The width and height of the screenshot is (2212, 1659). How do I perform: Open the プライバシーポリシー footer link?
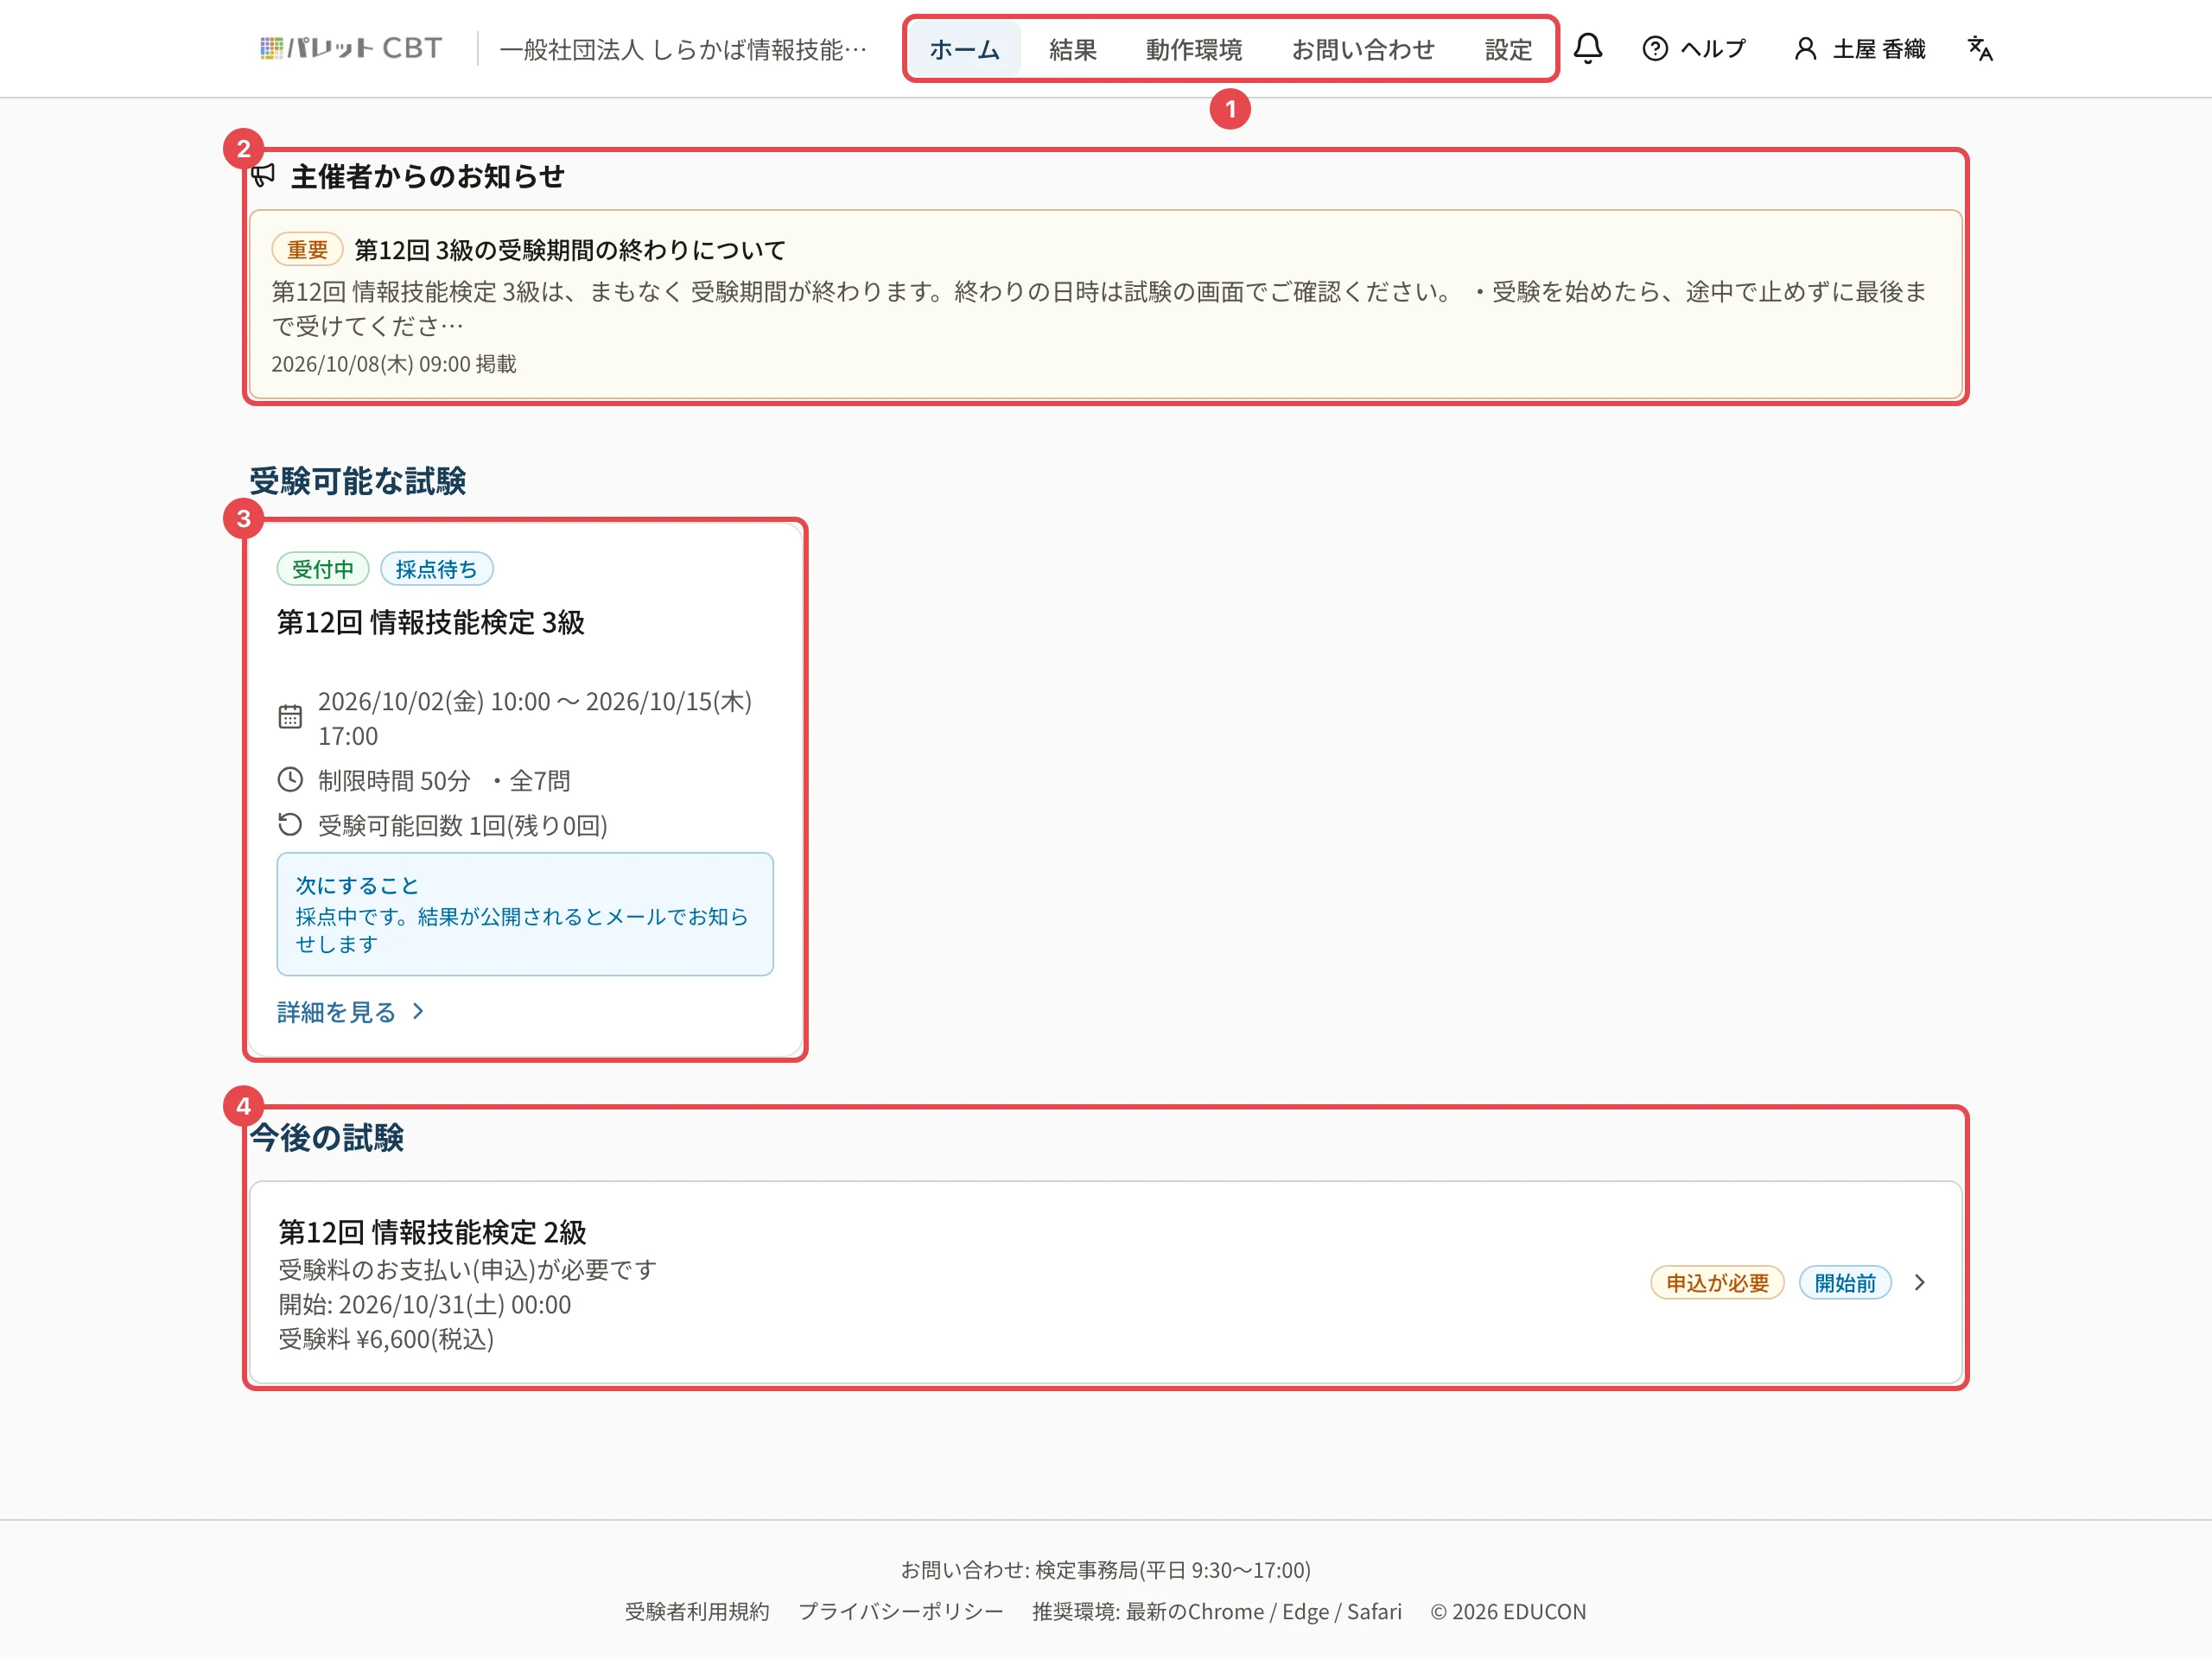(x=901, y=1612)
